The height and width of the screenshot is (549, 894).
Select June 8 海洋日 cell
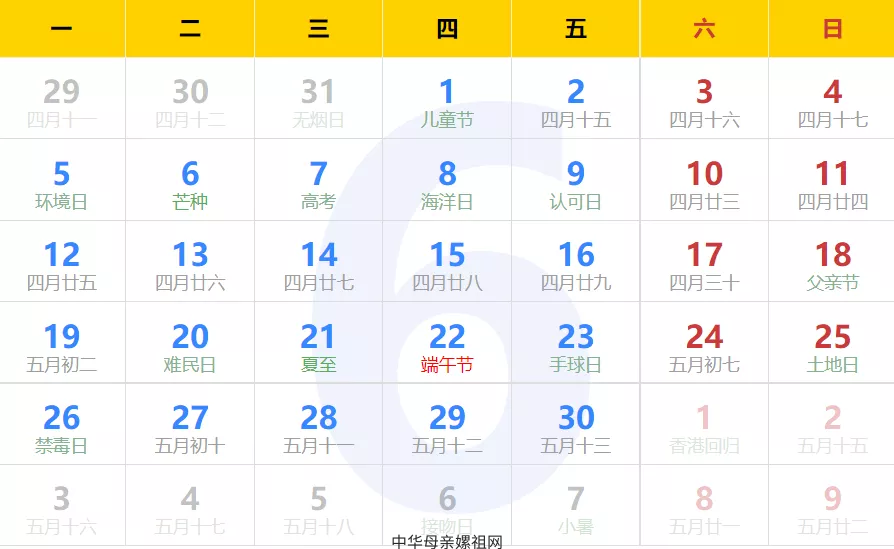click(x=447, y=180)
